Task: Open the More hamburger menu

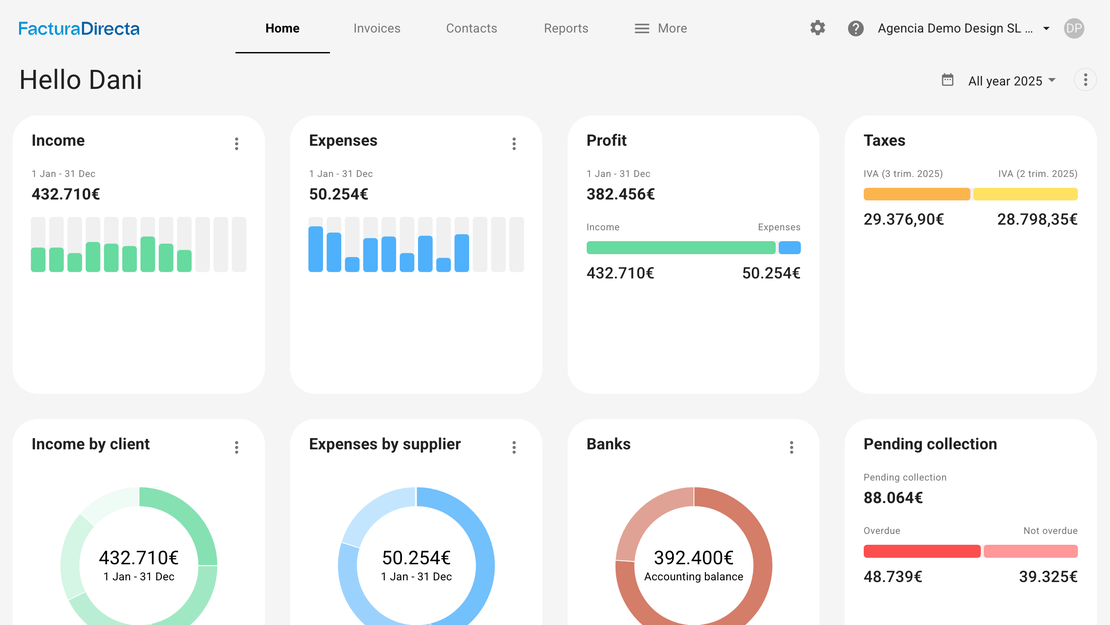Action: click(x=661, y=28)
